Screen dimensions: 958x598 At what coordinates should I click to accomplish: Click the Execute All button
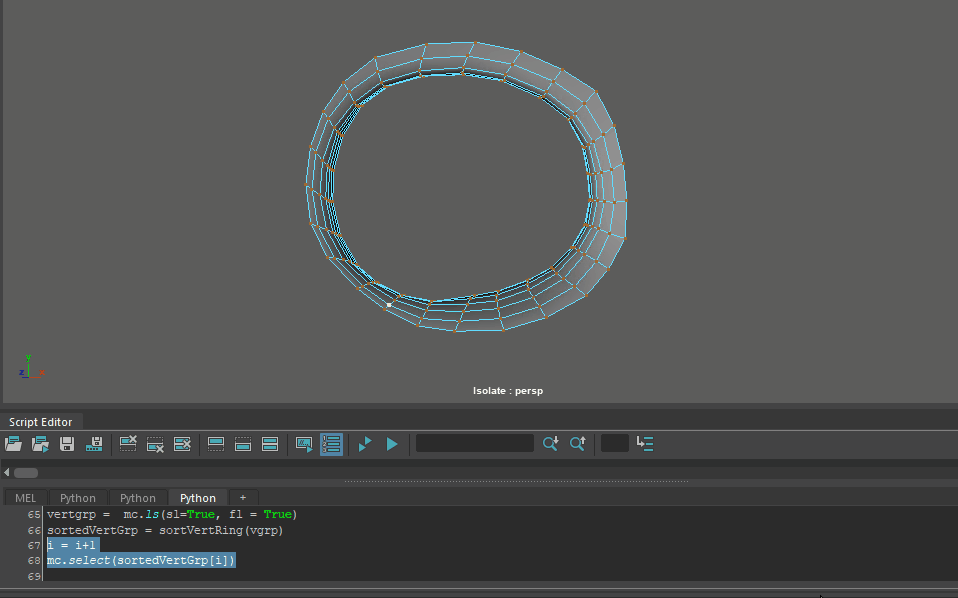pos(365,443)
